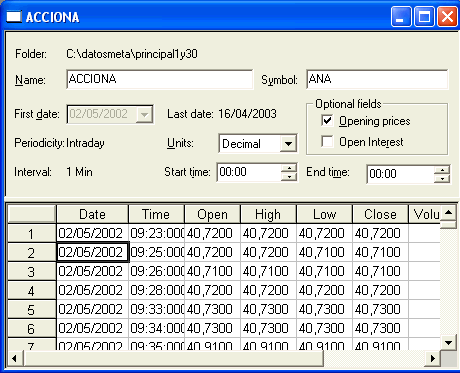
Task: Decrease End time with down spinner
Action: click(x=442, y=179)
